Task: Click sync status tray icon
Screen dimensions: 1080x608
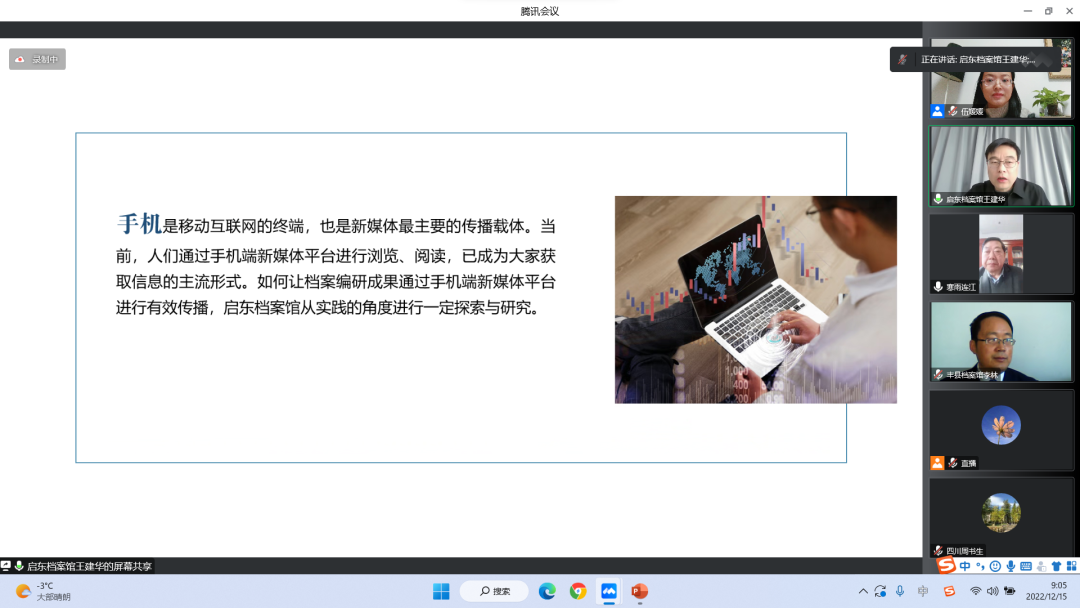Action: [880, 591]
